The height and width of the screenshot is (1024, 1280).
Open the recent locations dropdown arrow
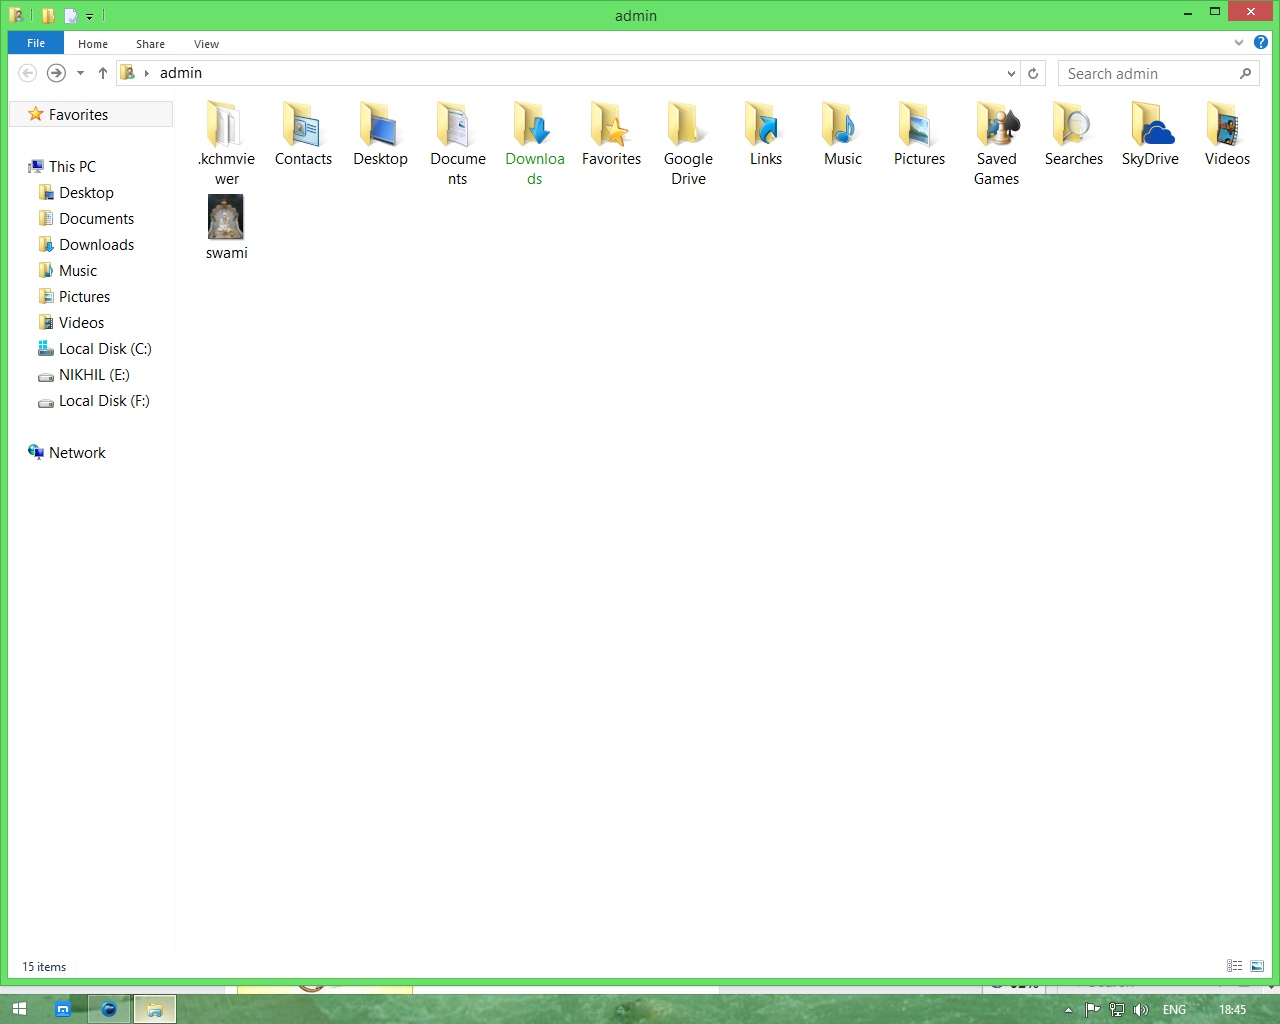coord(81,73)
